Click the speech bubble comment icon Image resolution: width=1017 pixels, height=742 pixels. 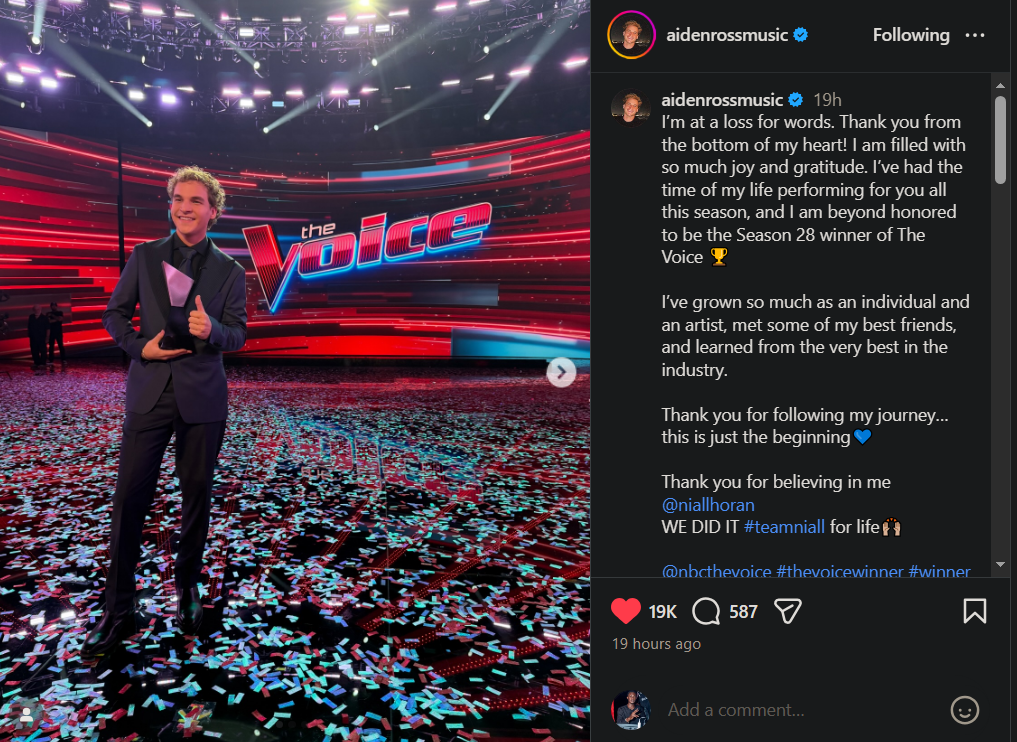[x=707, y=611]
